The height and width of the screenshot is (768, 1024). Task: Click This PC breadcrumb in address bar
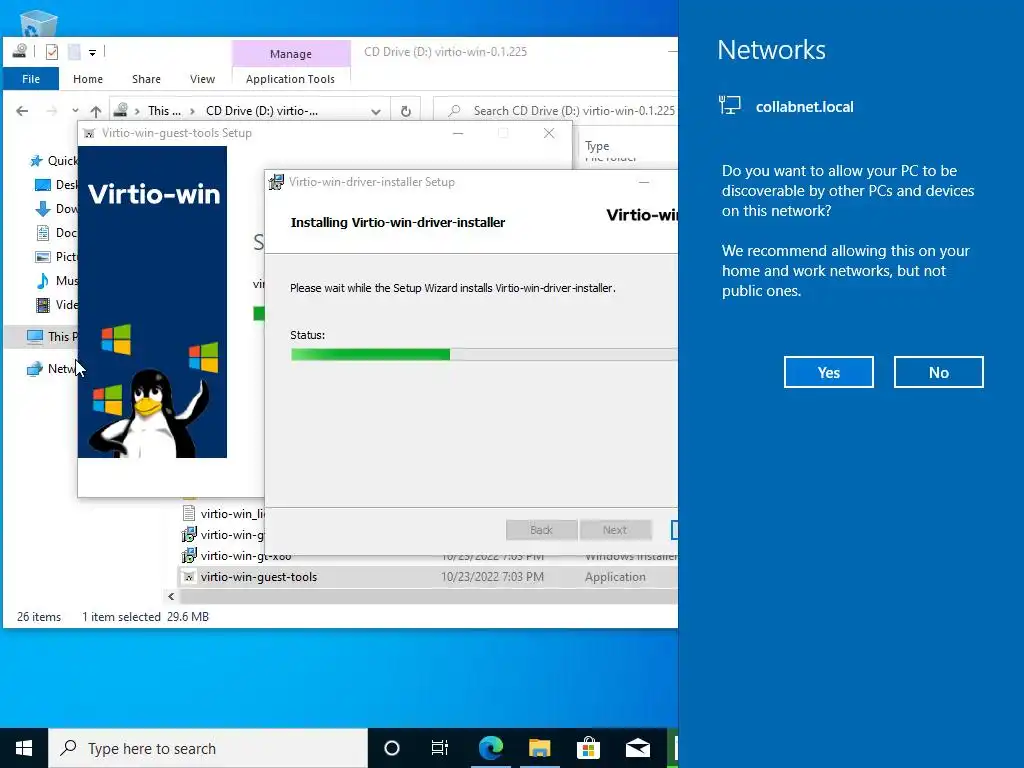coord(164,111)
